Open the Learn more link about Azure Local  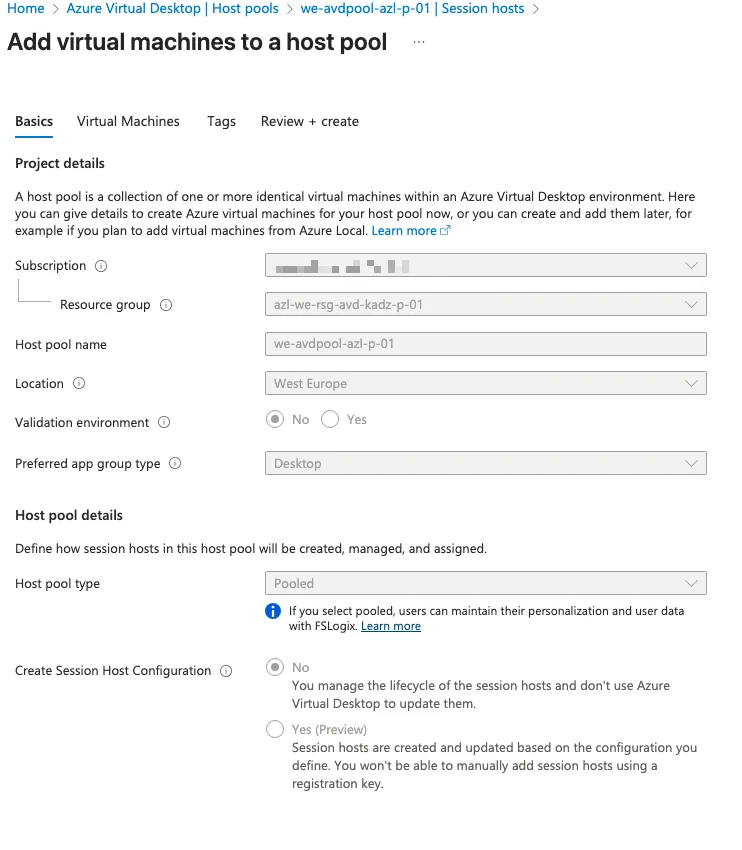(404, 231)
